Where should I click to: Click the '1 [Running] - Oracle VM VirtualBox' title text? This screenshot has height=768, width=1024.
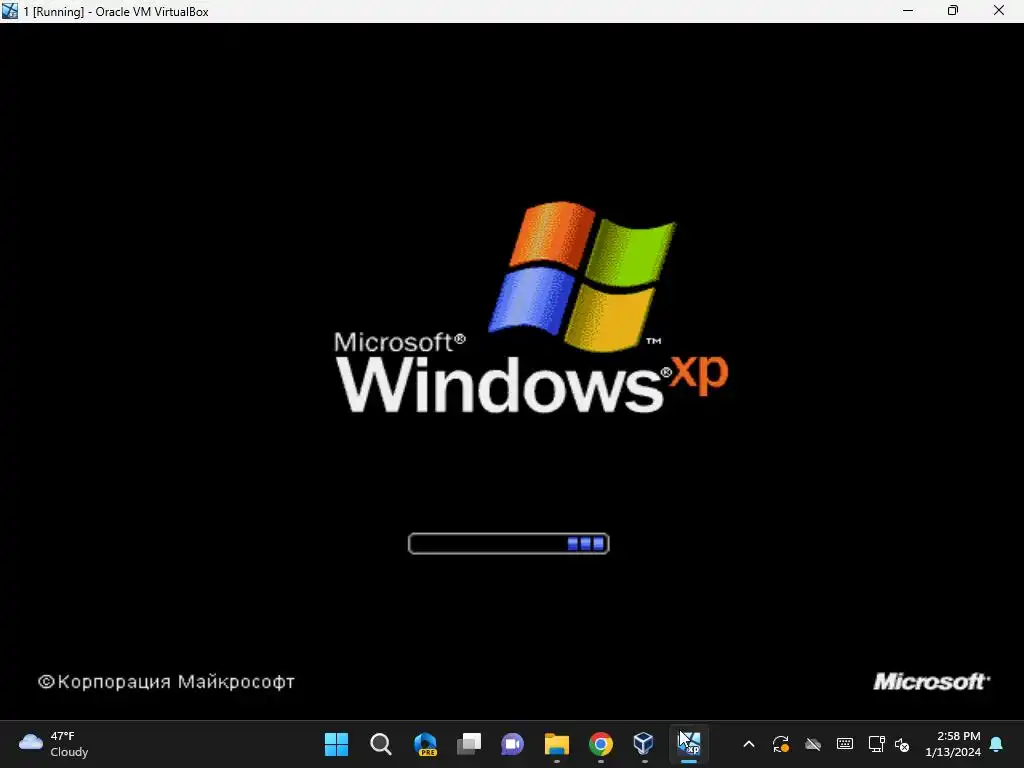(x=116, y=12)
